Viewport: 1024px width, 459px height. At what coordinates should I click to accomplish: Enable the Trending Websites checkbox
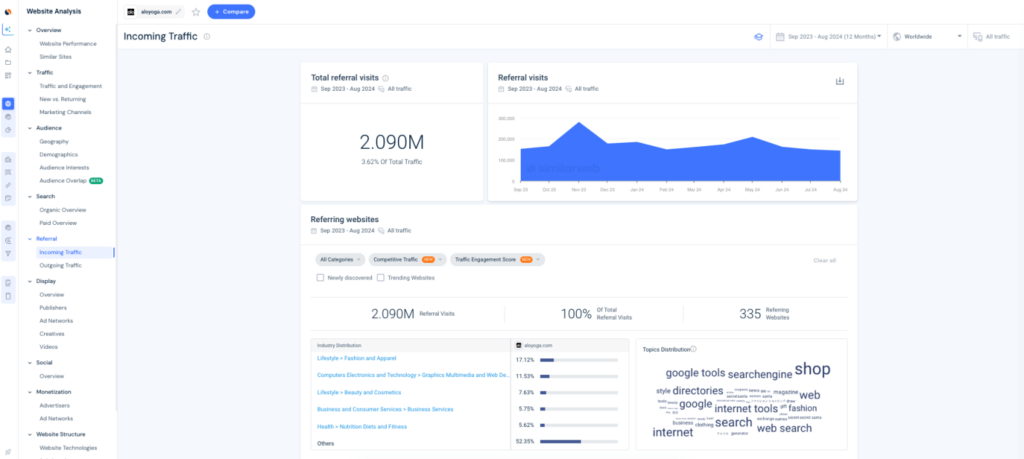[380, 277]
